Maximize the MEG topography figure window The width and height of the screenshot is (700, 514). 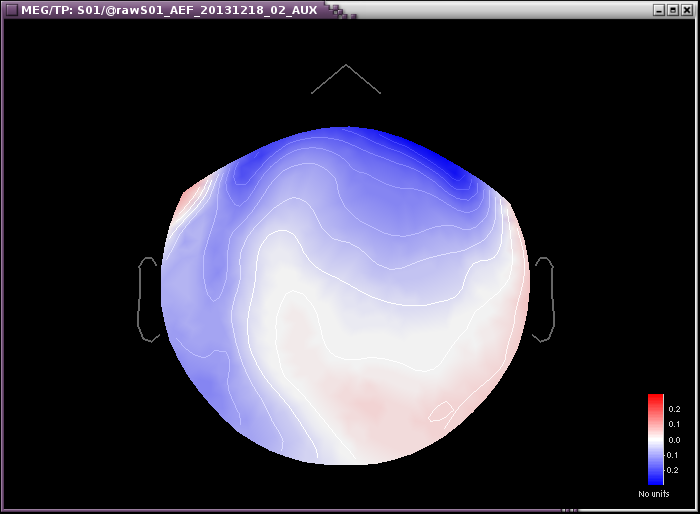pos(673,10)
